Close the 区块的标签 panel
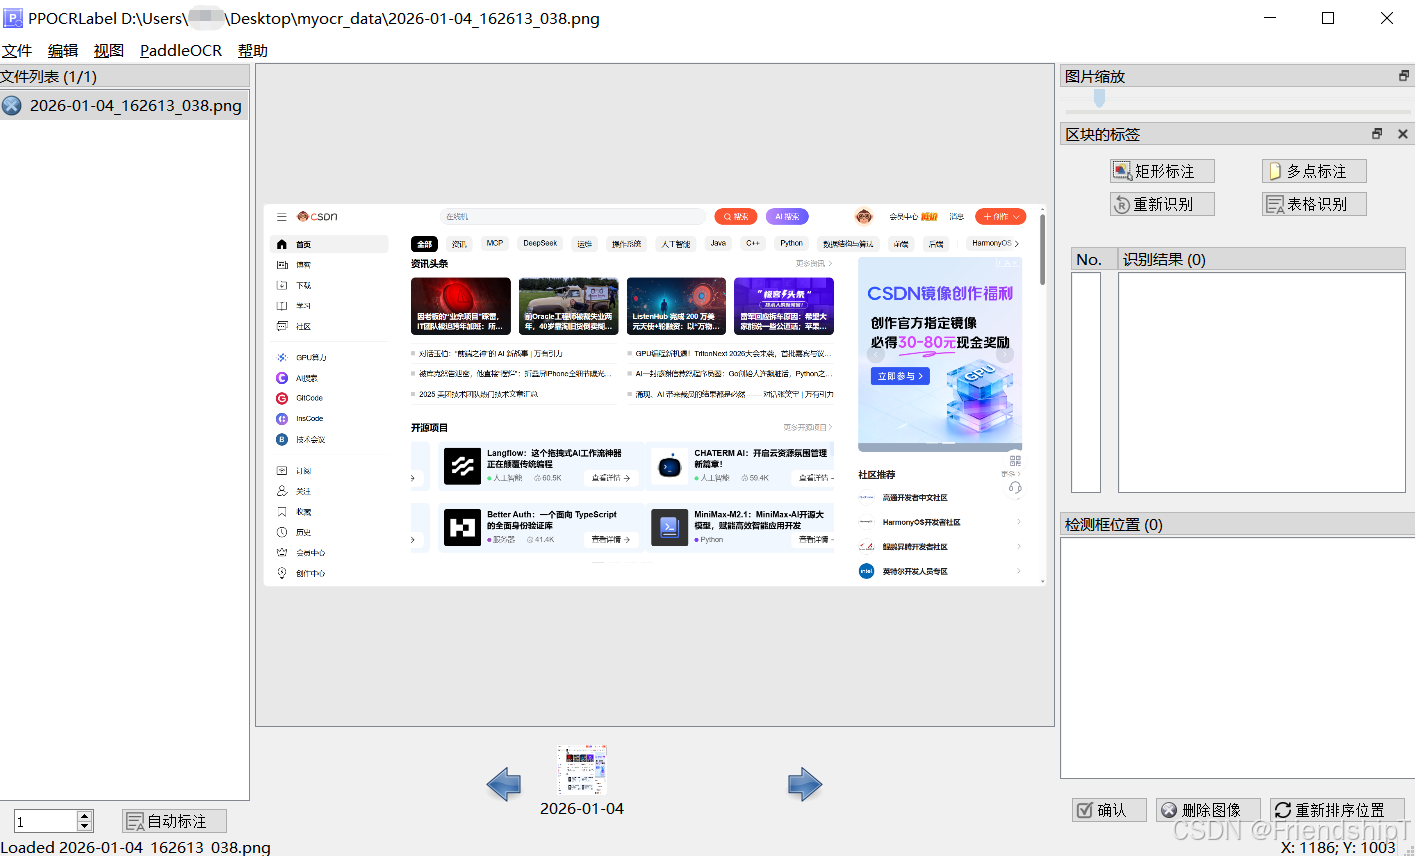The image size is (1415, 856). click(1402, 134)
